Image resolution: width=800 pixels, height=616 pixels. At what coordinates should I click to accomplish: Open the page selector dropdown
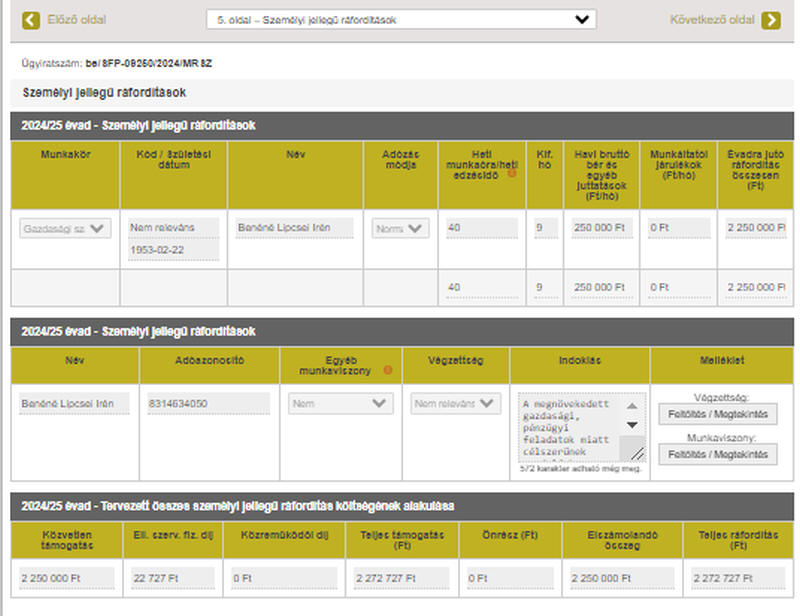pos(400,19)
